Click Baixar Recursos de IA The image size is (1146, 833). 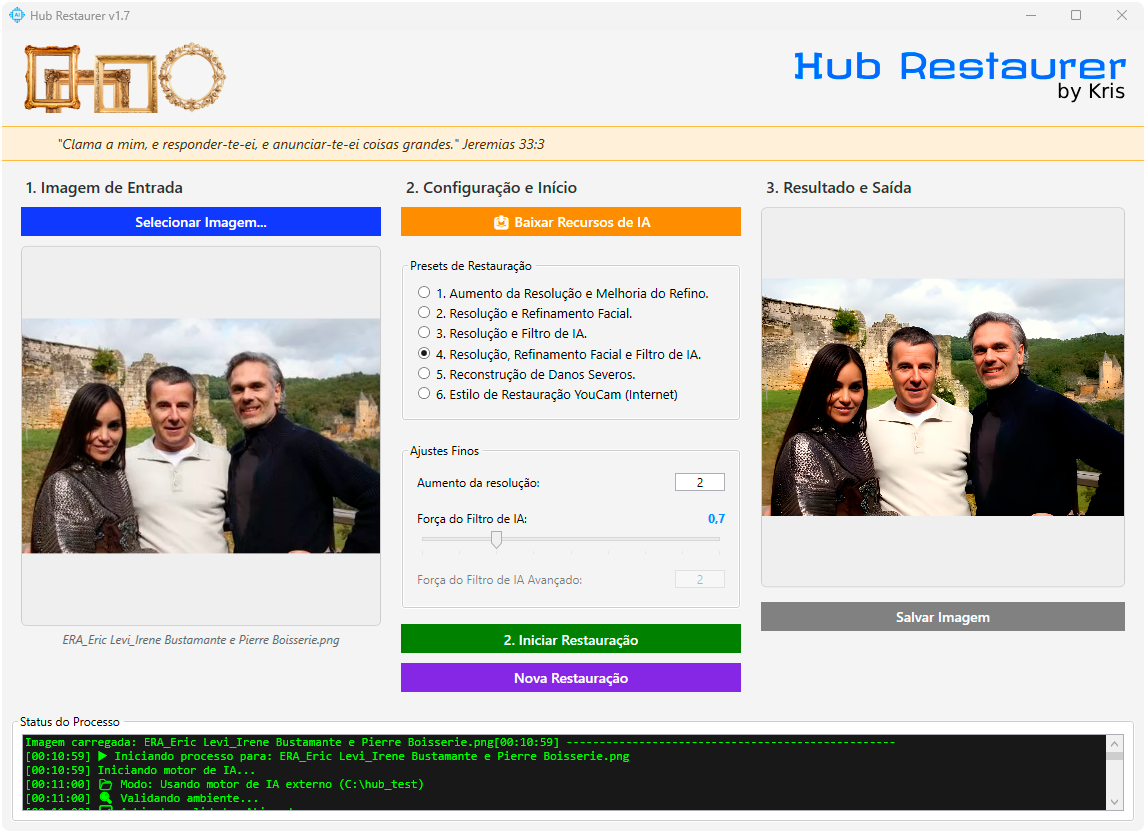(x=570, y=221)
